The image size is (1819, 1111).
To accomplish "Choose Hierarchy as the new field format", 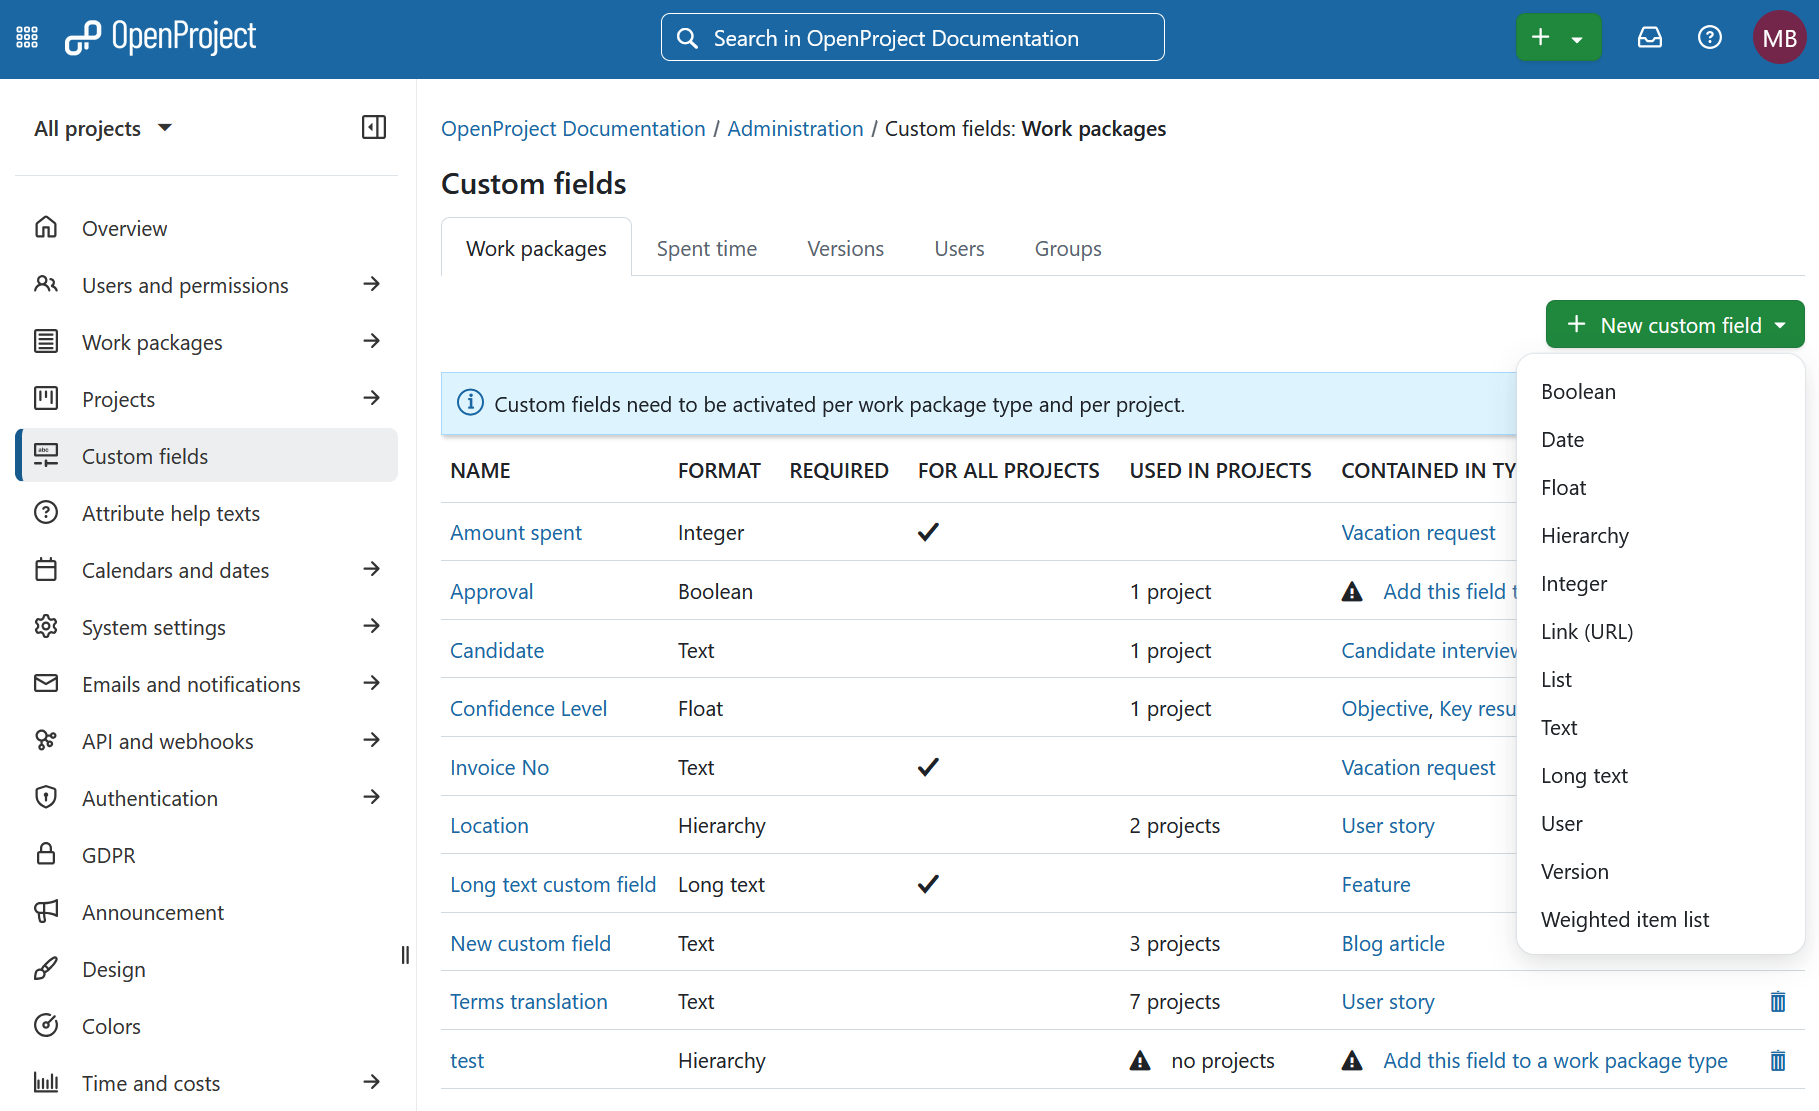I will coord(1584,535).
